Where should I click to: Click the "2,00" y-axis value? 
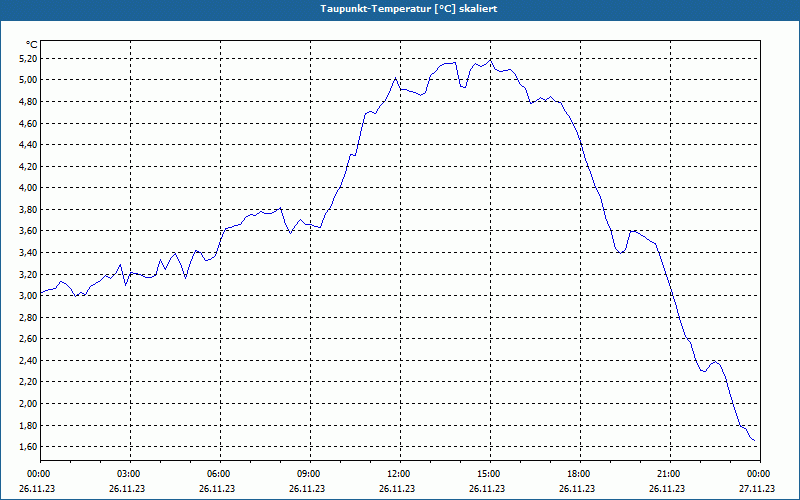[28, 404]
